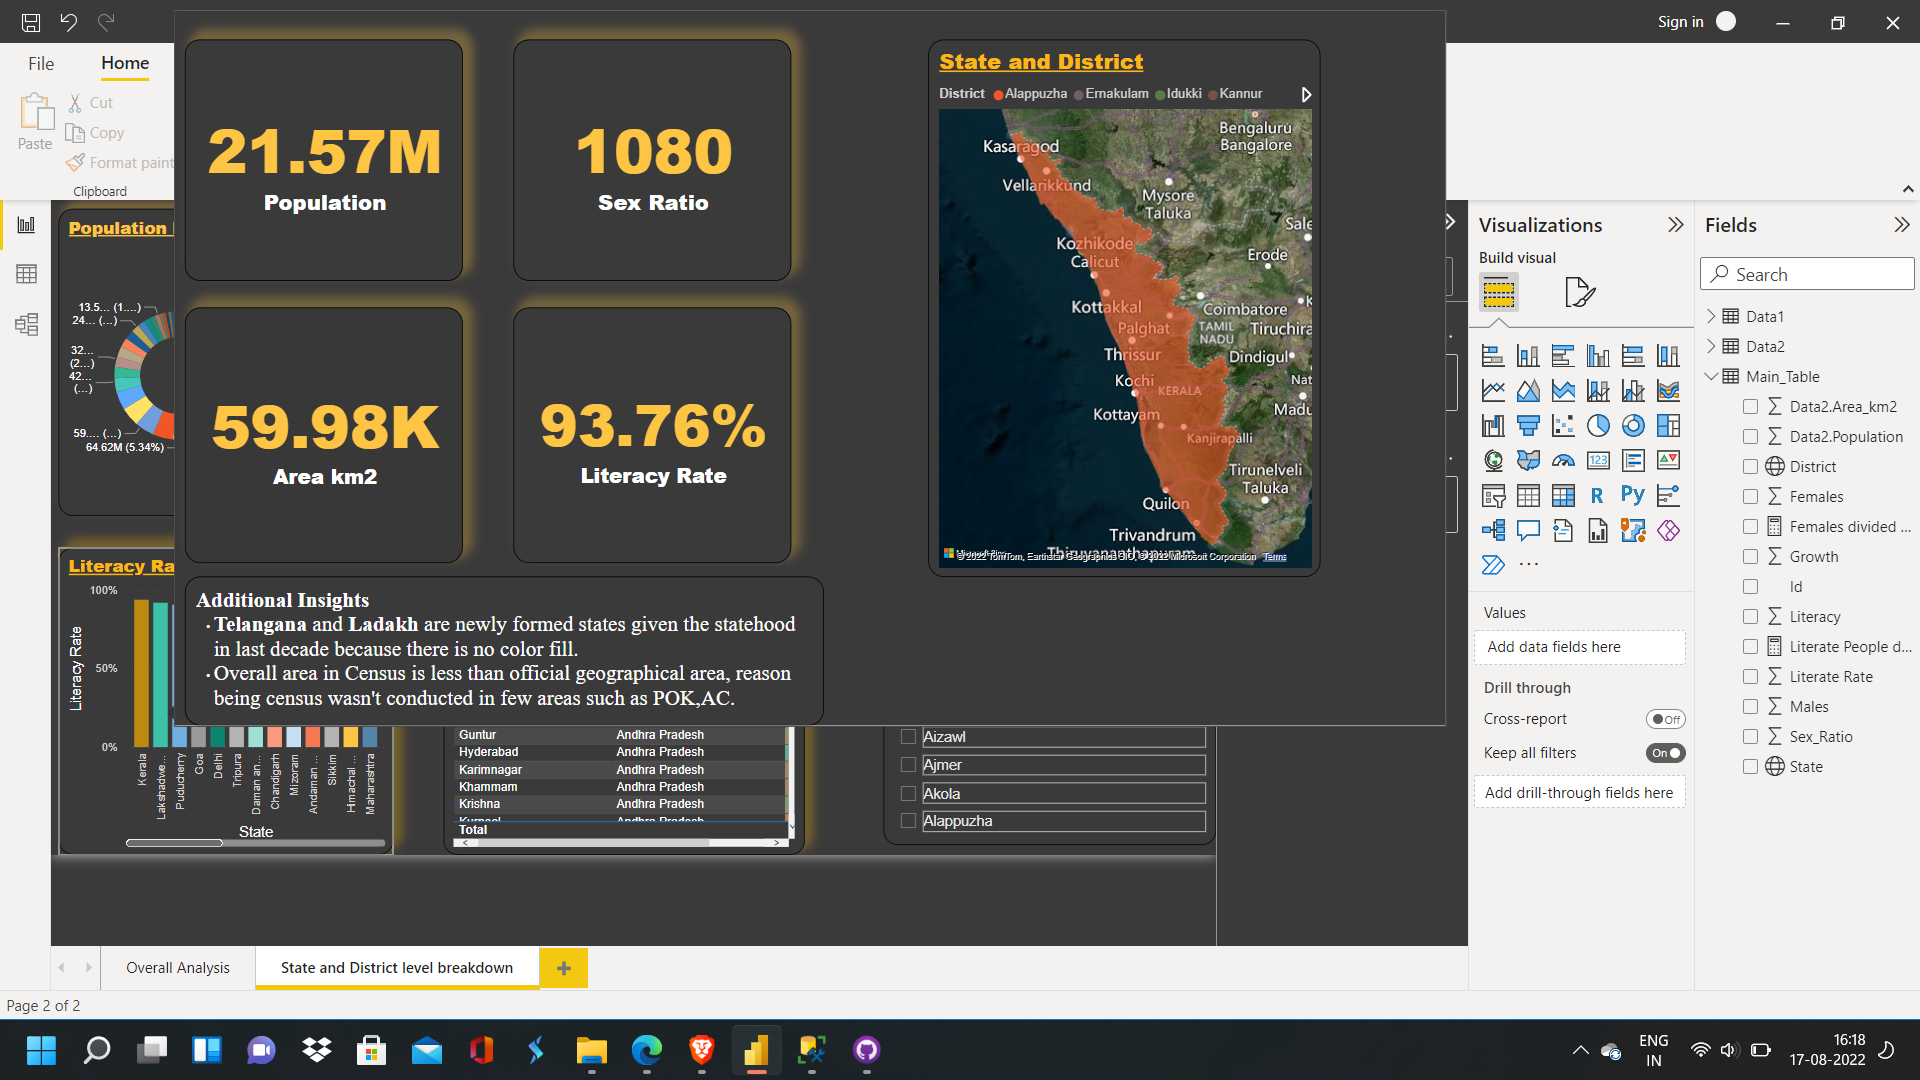Open the Terms link on the map

(x=1275, y=557)
